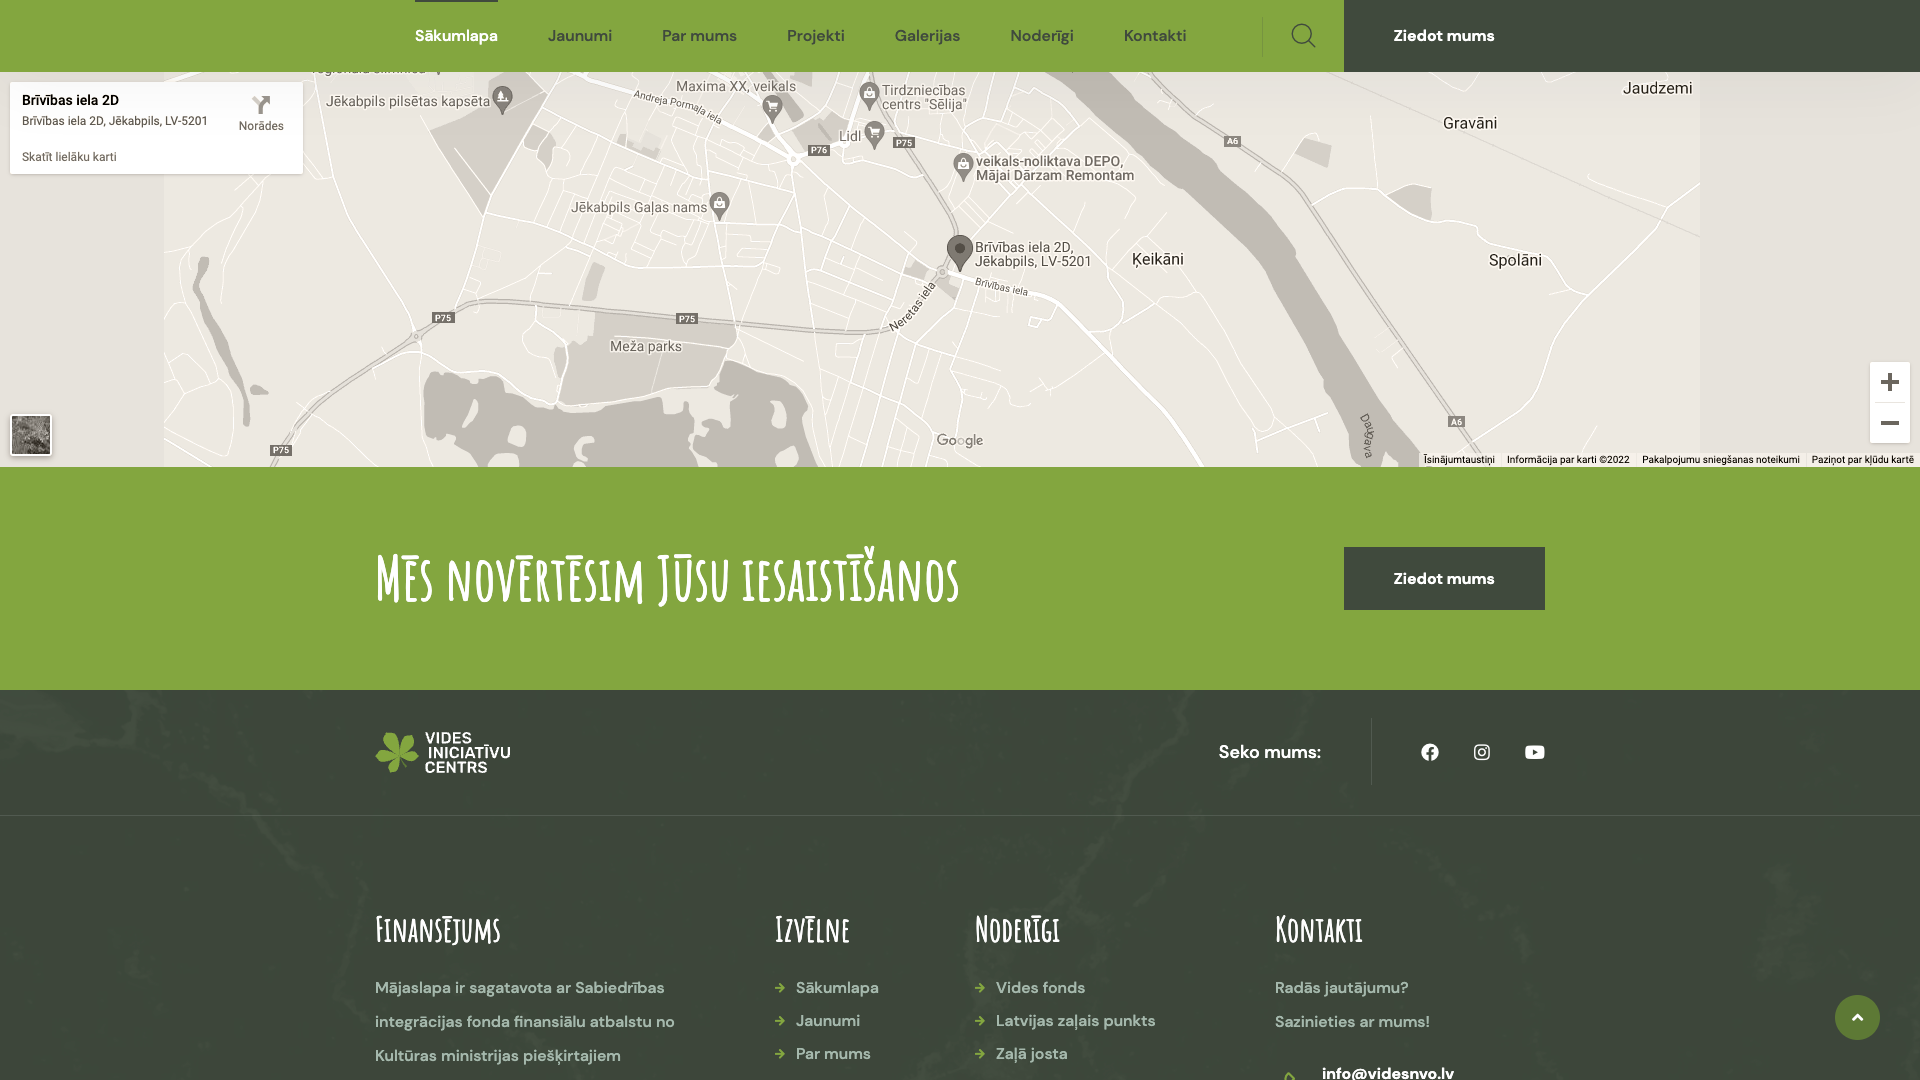
Task: Open the Galerijas header menu
Action: pos(927,36)
